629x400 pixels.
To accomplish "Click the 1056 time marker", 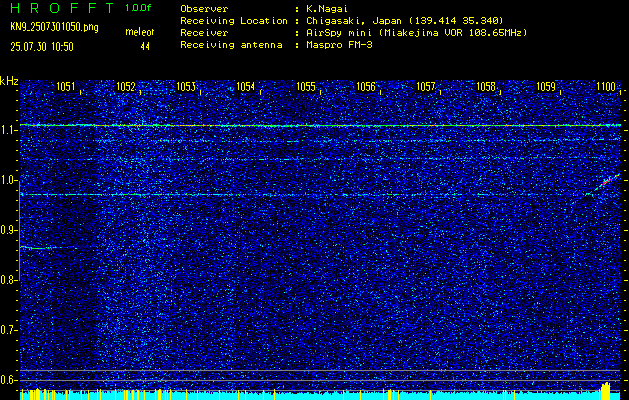I will pyautogui.click(x=366, y=86).
